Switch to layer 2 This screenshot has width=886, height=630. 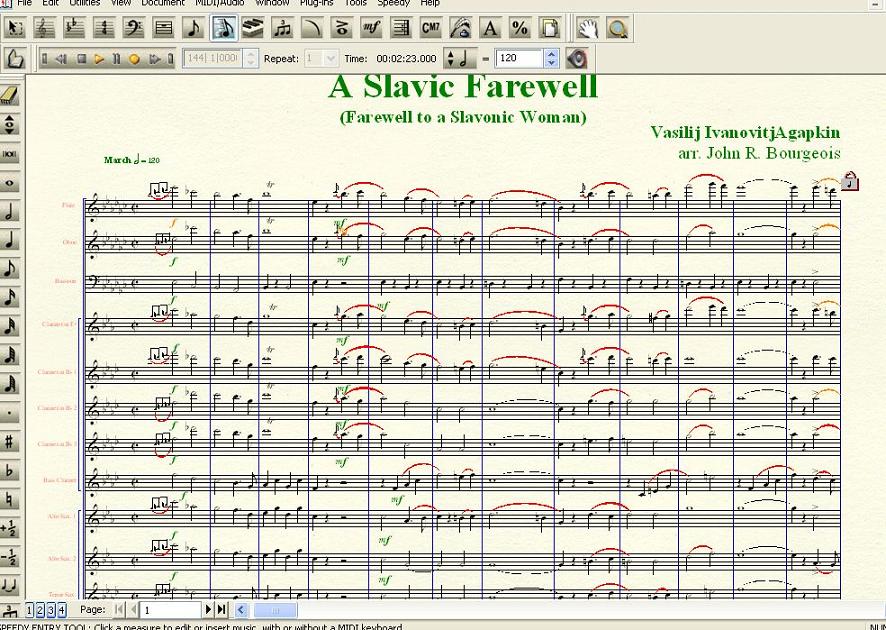pos(40,610)
